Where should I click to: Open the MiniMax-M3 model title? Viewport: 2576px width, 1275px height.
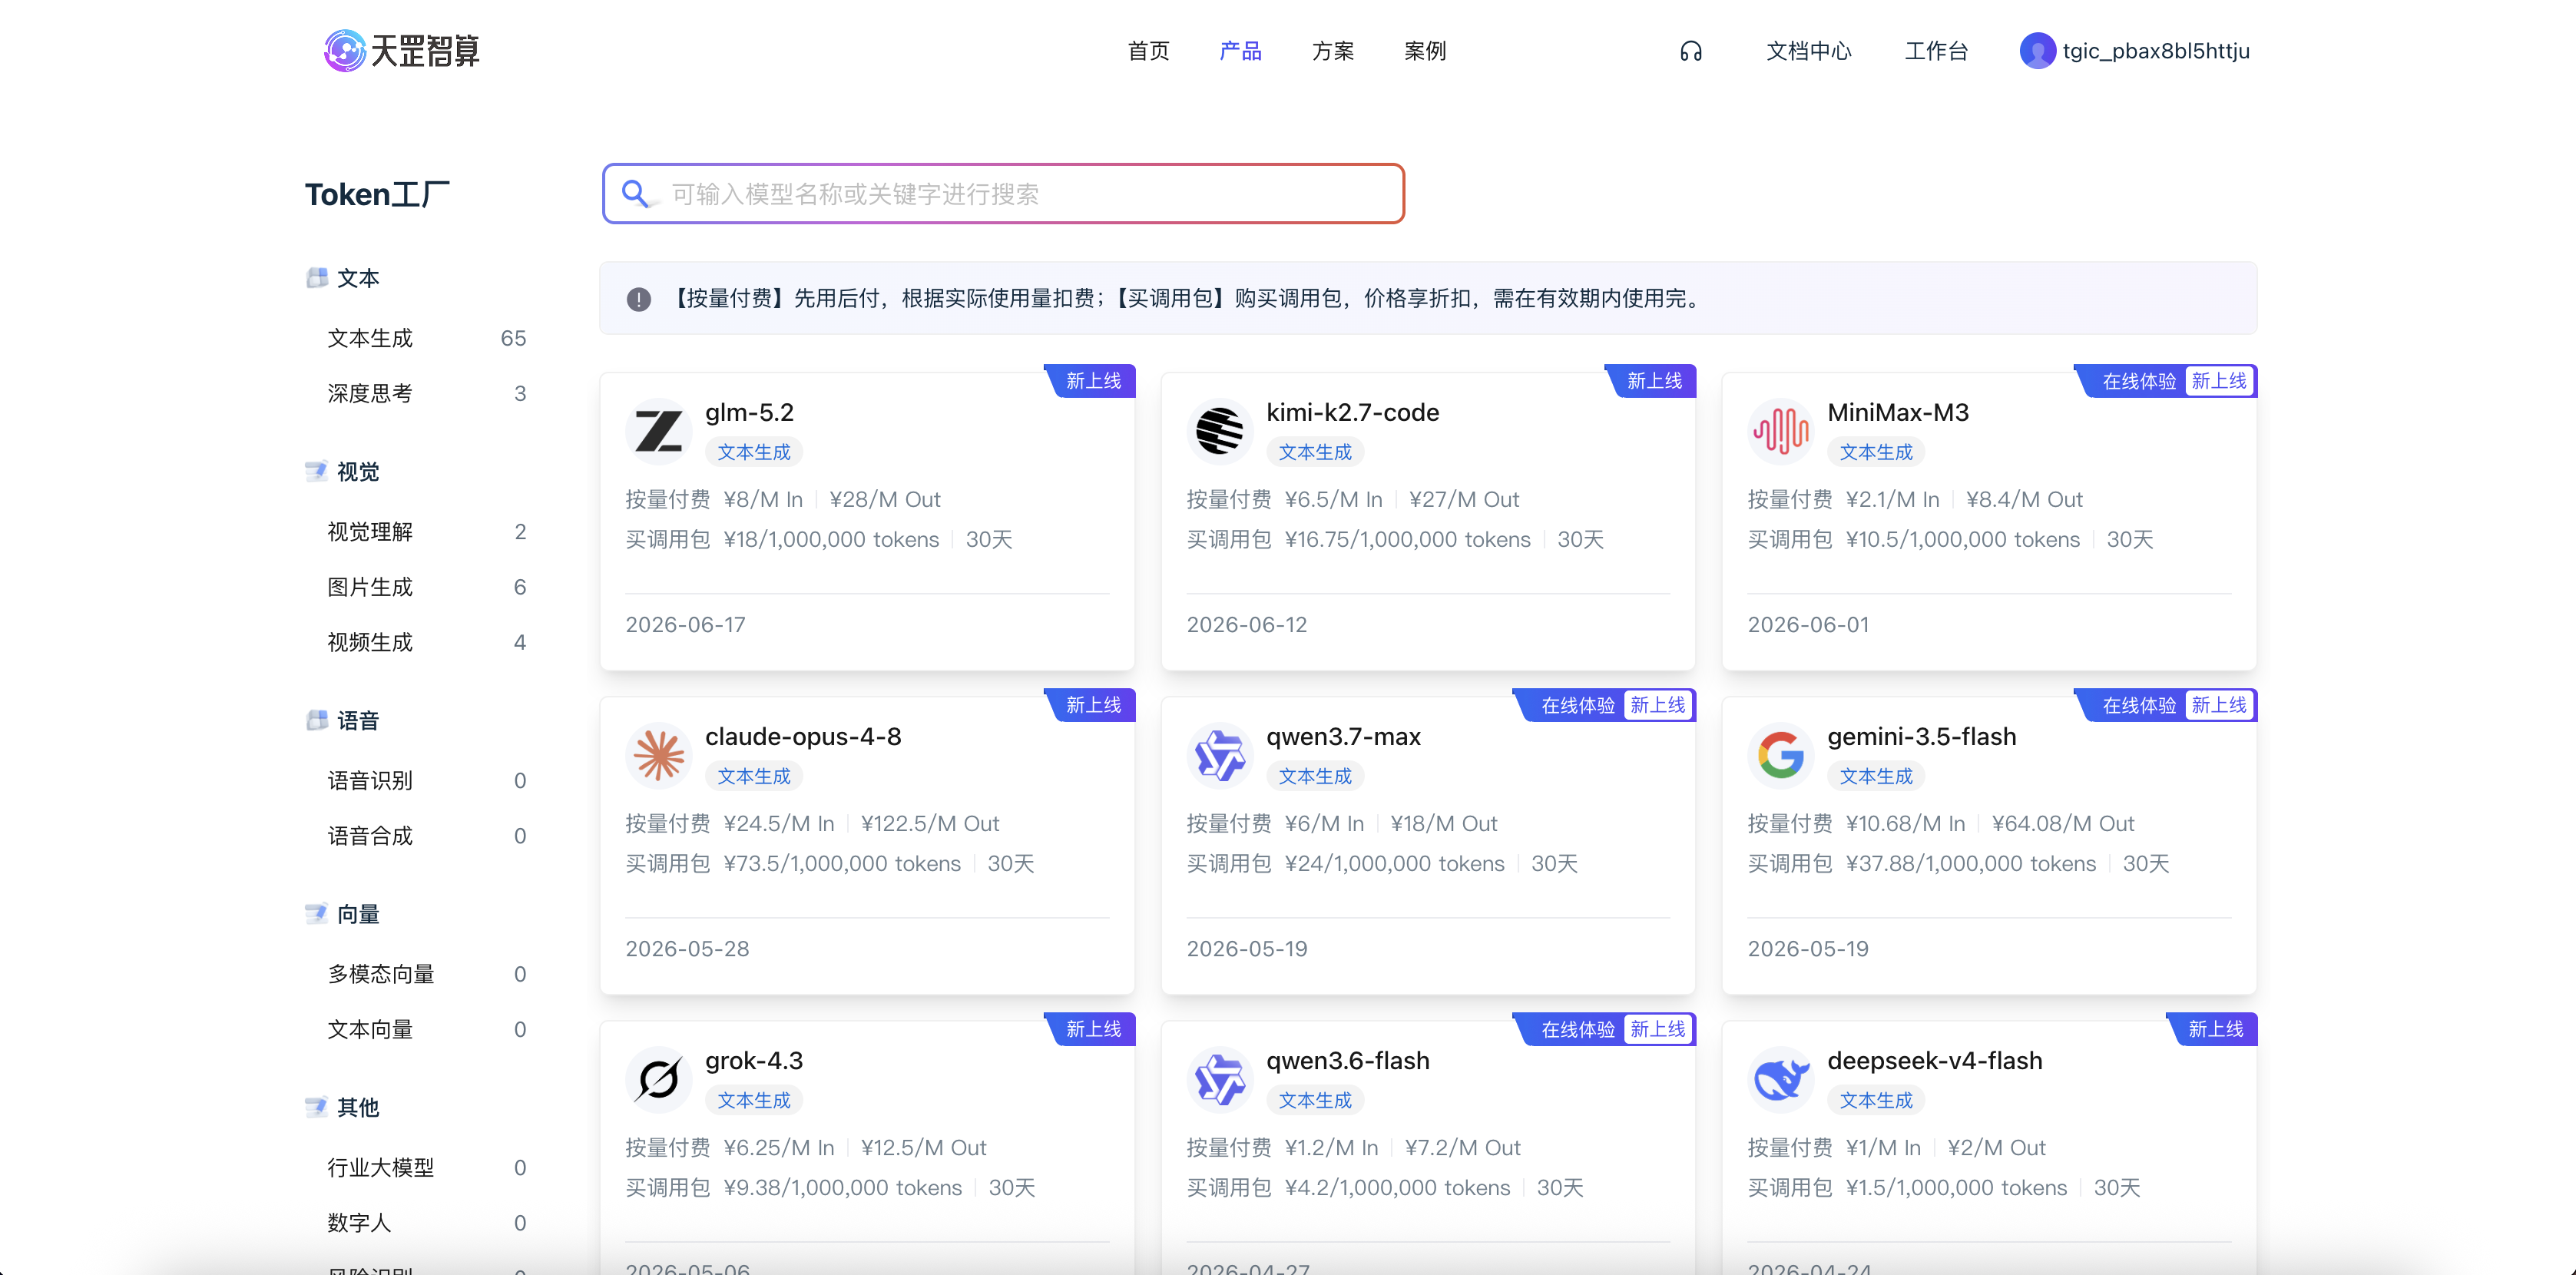pyautogui.click(x=1898, y=412)
